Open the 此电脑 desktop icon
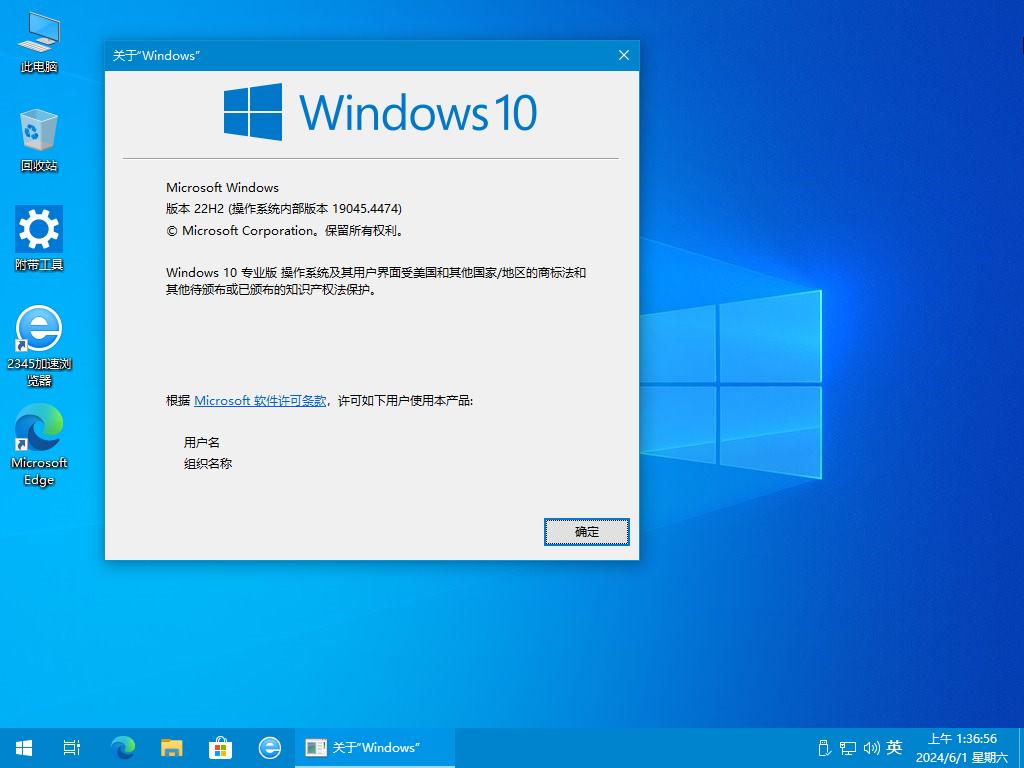This screenshot has height=768, width=1024. (39, 42)
